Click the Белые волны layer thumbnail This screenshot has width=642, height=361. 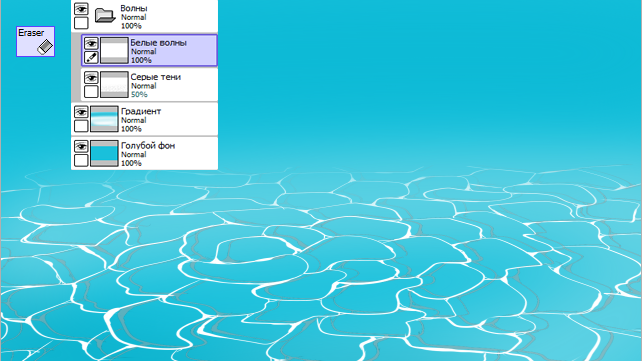pyautogui.click(x=114, y=50)
